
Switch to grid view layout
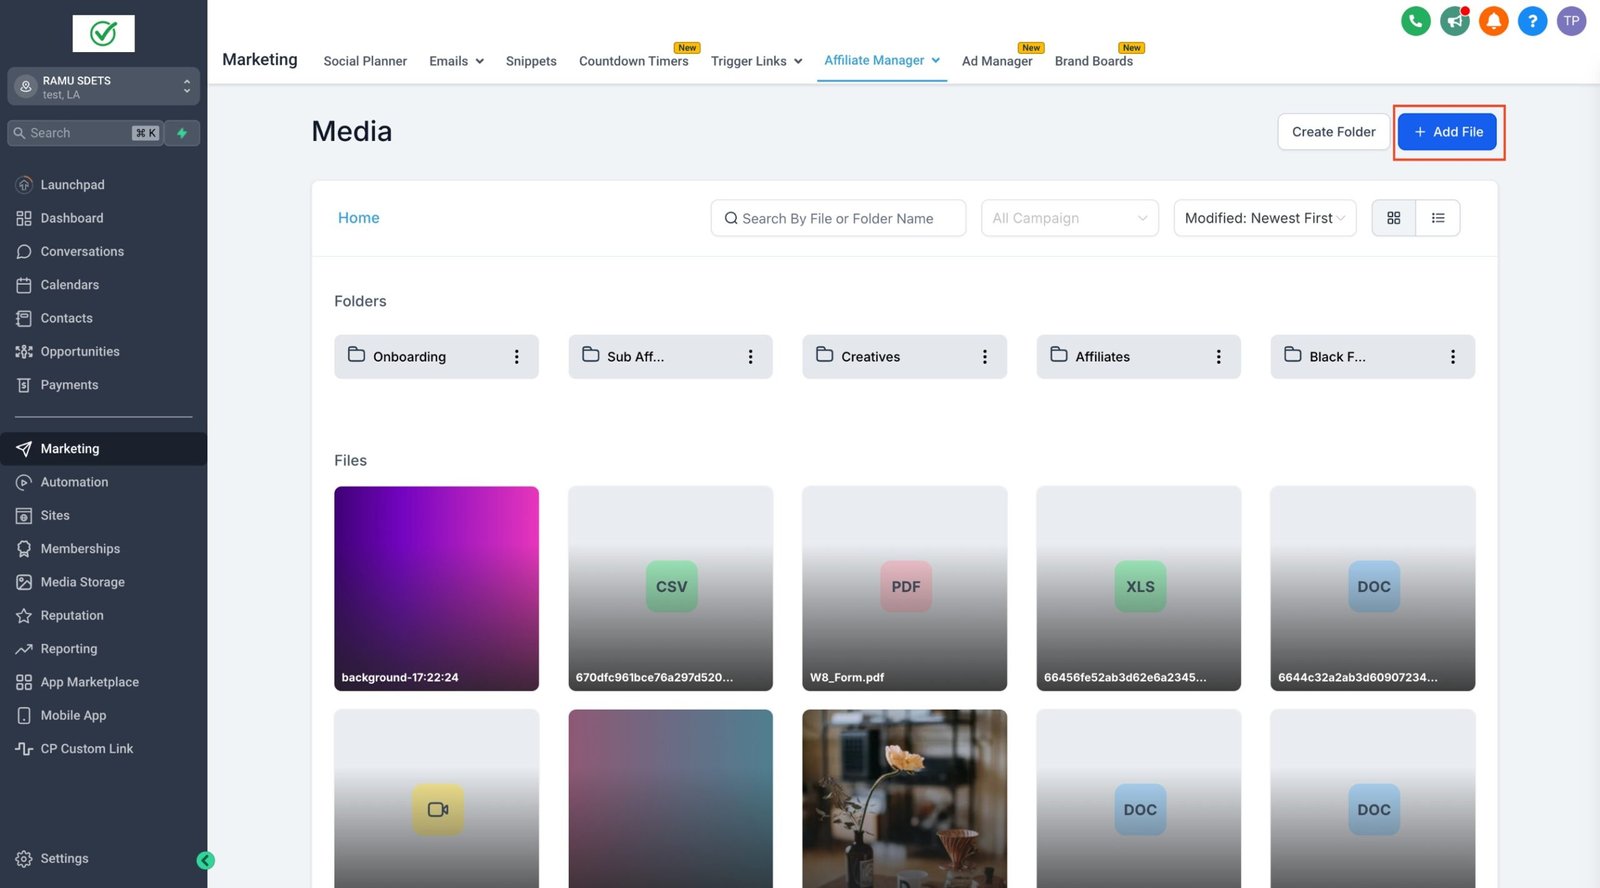1393,218
